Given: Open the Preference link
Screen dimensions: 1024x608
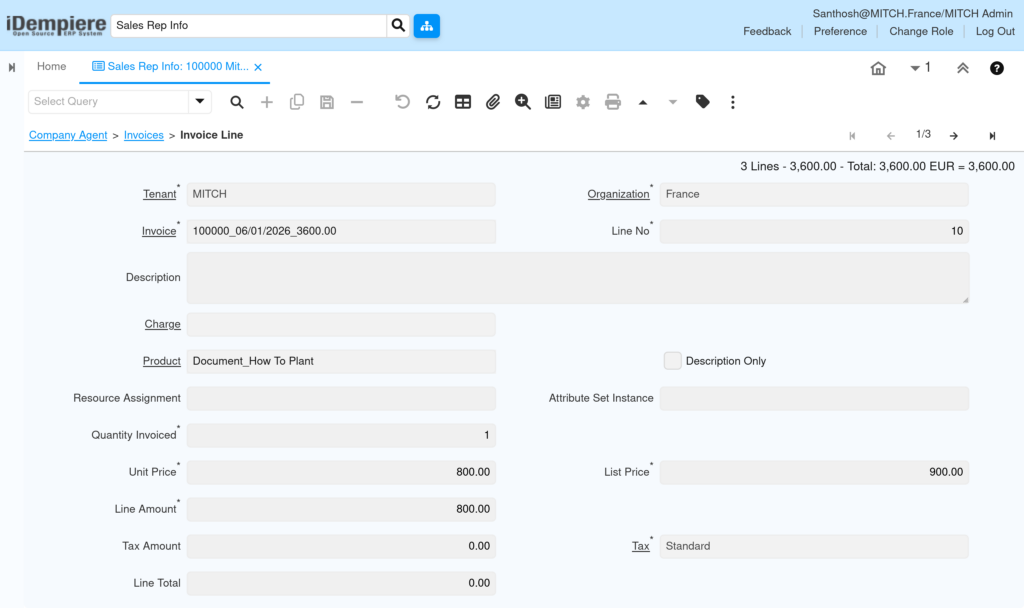Looking at the screenshot, I should click(840, 31).
